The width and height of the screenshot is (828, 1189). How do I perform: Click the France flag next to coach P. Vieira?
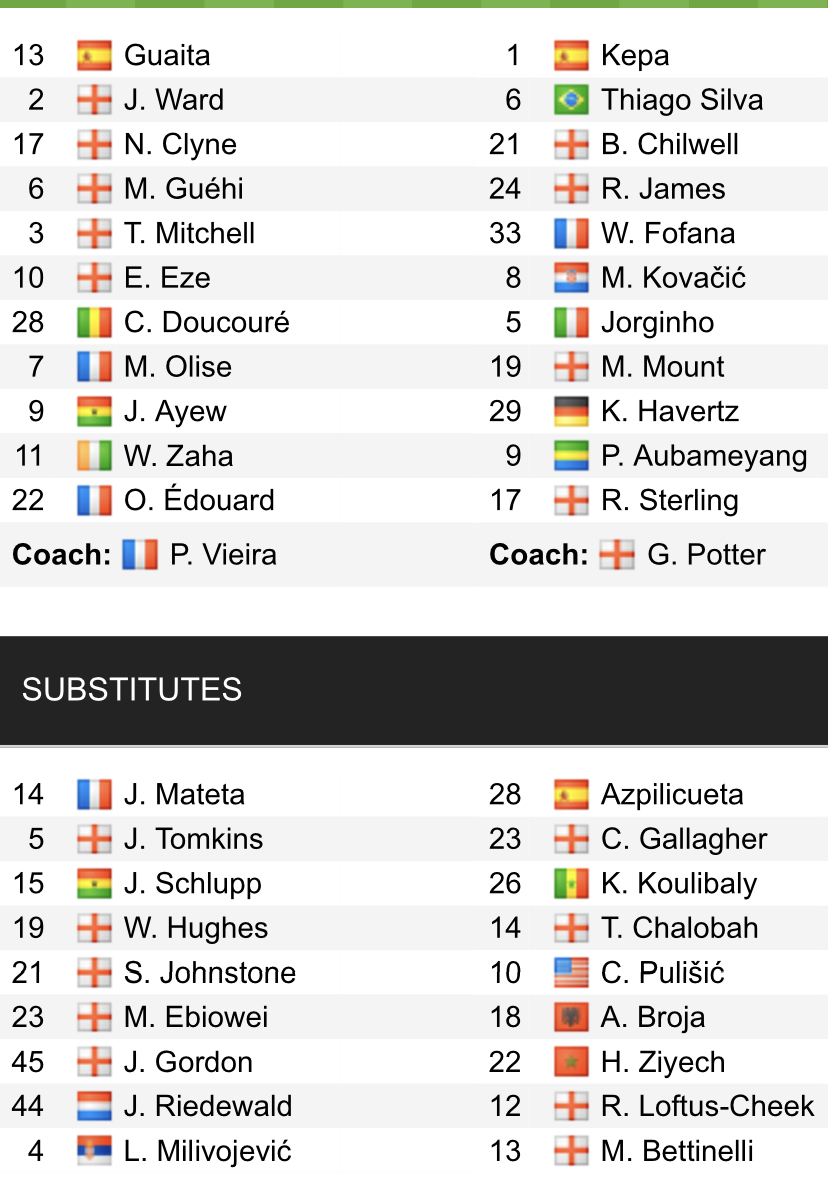click(x=140, y=555)
